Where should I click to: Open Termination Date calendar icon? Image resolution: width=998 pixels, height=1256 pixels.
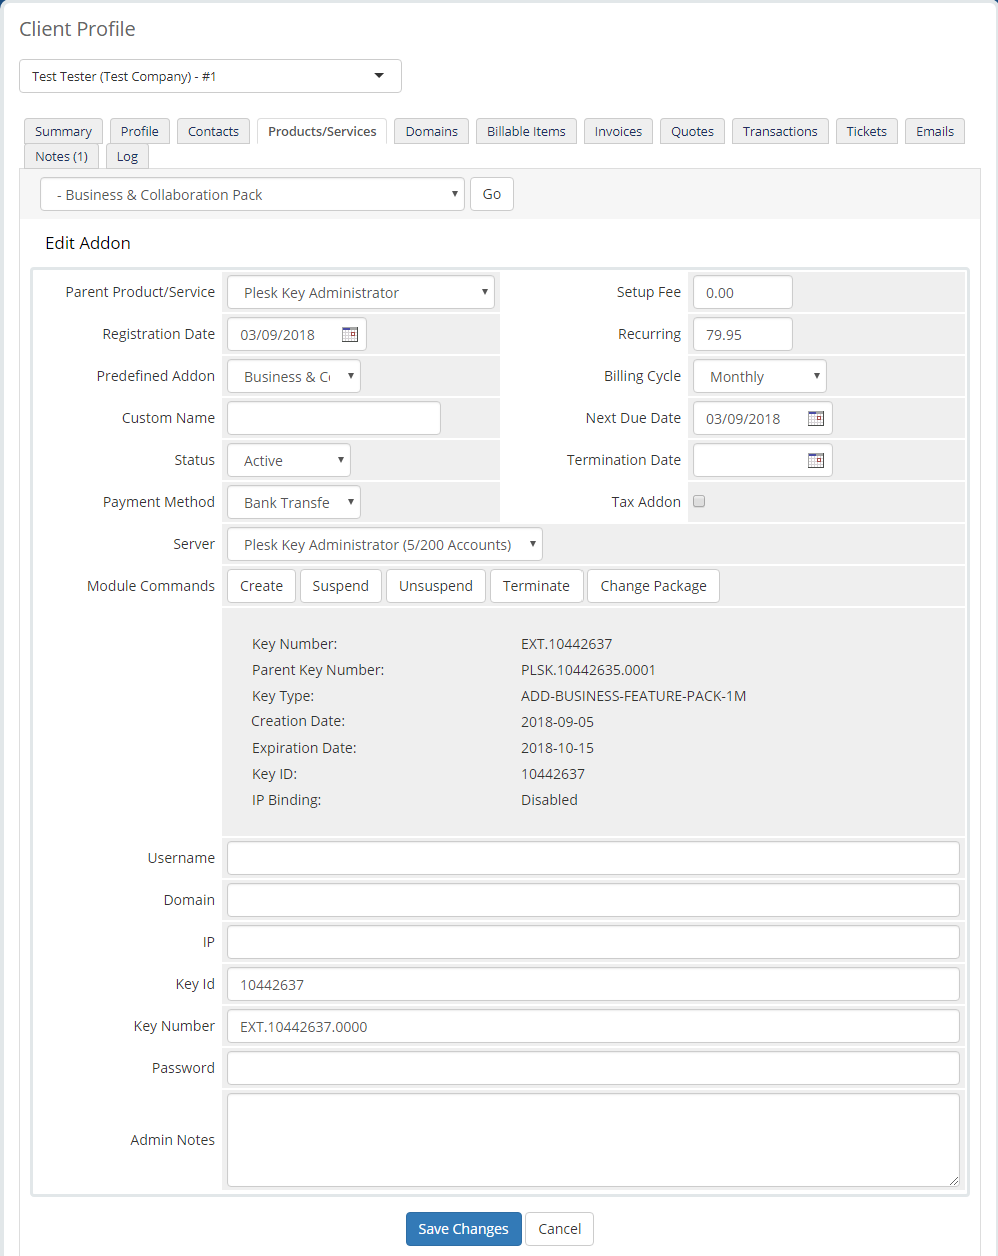(816, 460)
